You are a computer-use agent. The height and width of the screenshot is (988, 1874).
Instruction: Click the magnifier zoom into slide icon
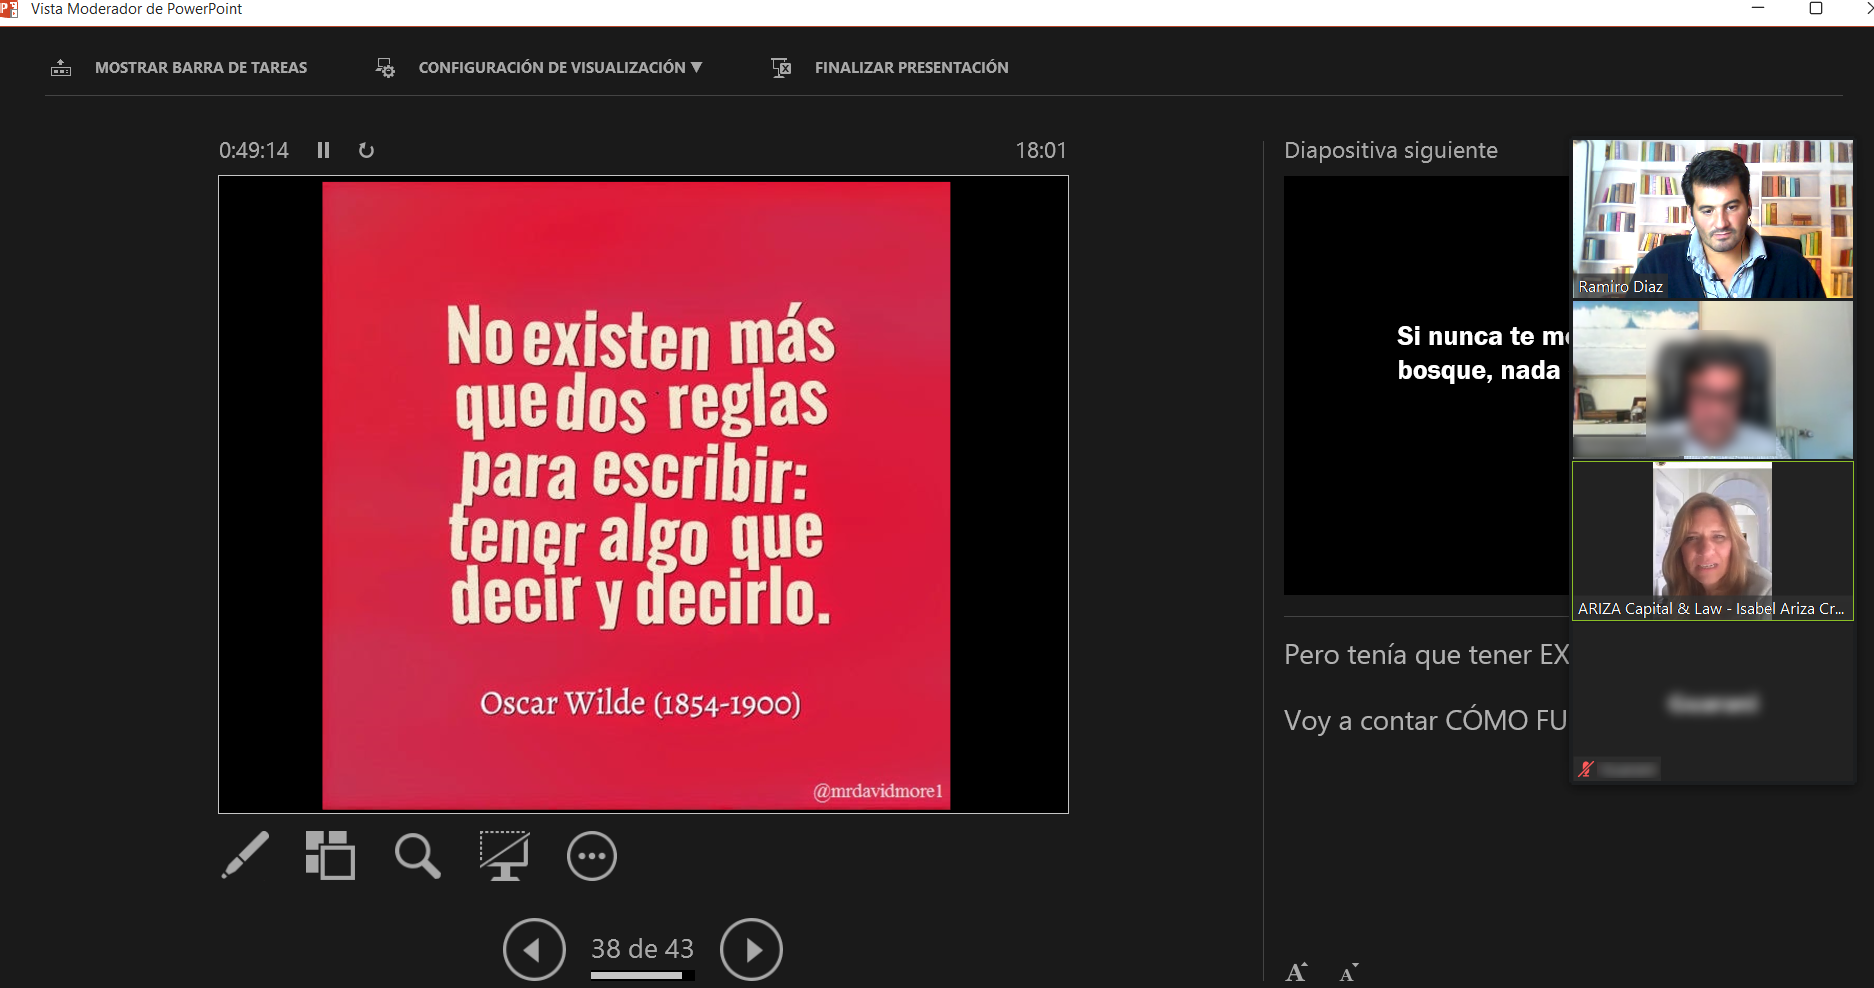(x=417, y=856)
